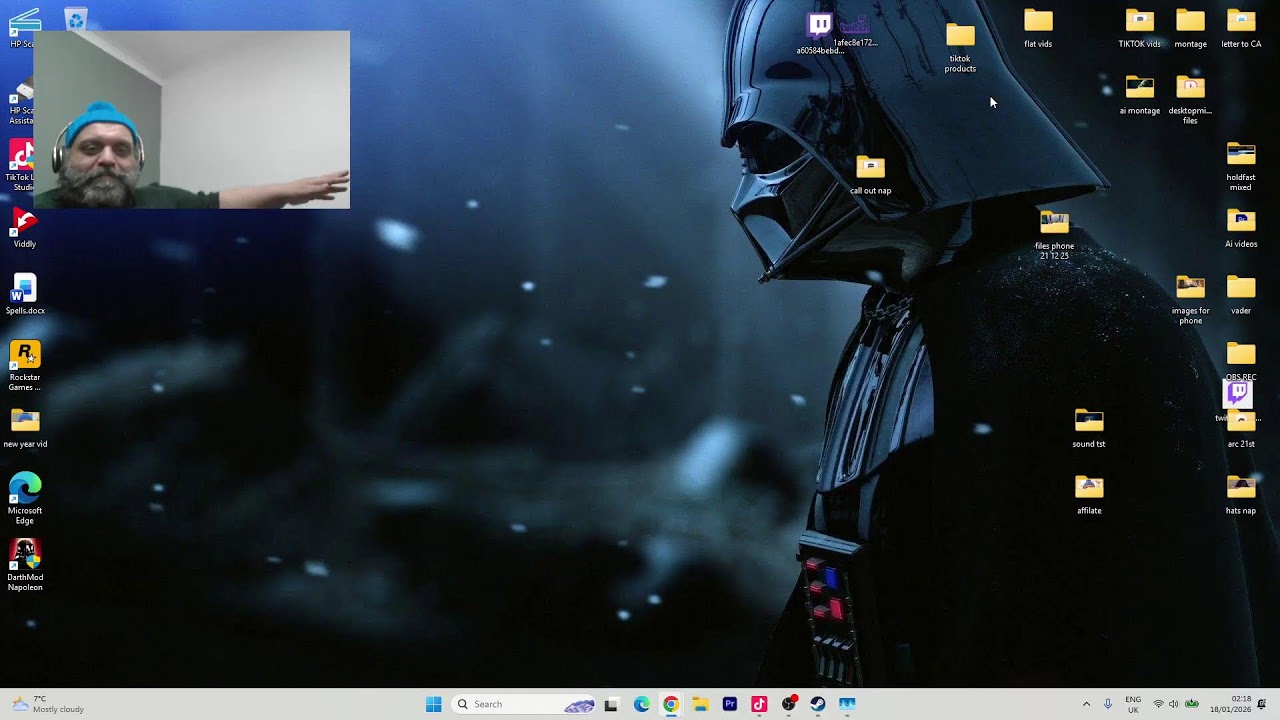1280x720 pixels.
Task: Select the 'Ai videos' folder
Action: [x=1241, y=228]
